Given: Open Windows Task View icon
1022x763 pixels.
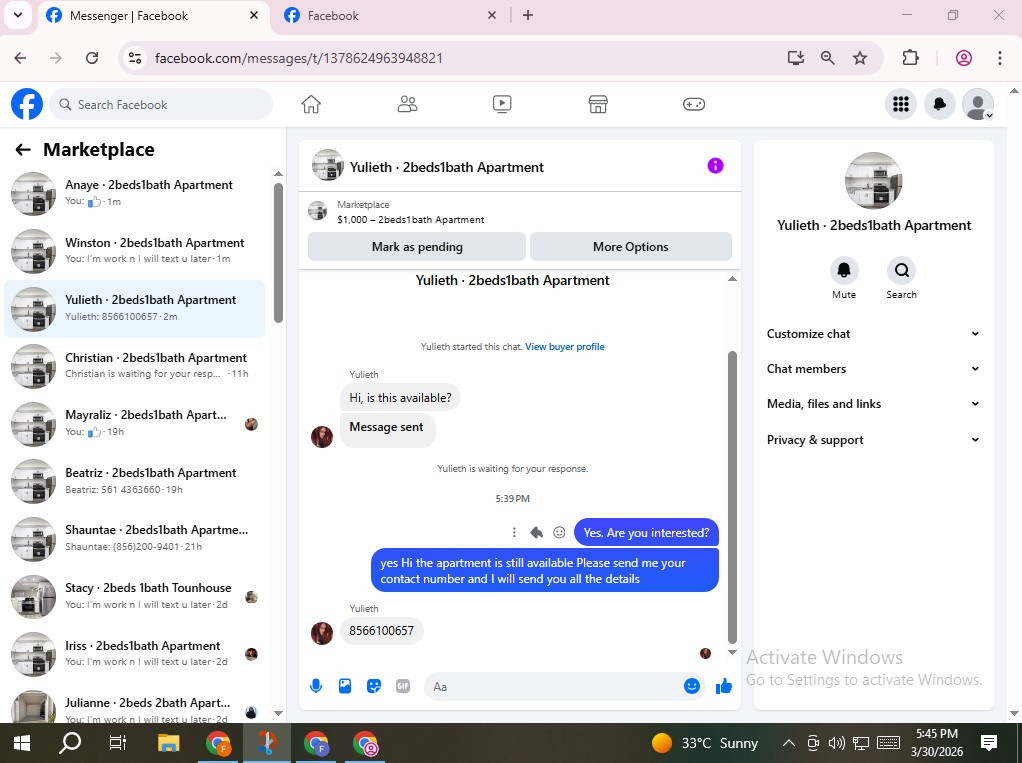Looking at the screenshot, I should (118, 743).
